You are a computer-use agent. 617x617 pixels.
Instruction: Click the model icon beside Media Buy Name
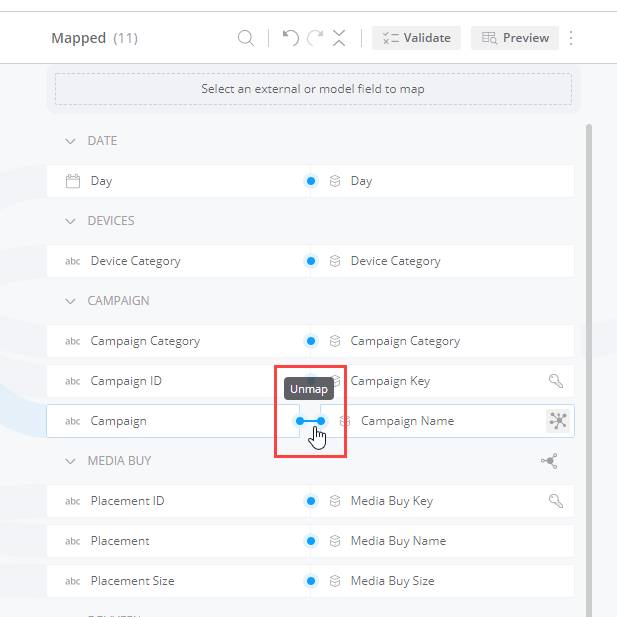click(x=335, y=541)
